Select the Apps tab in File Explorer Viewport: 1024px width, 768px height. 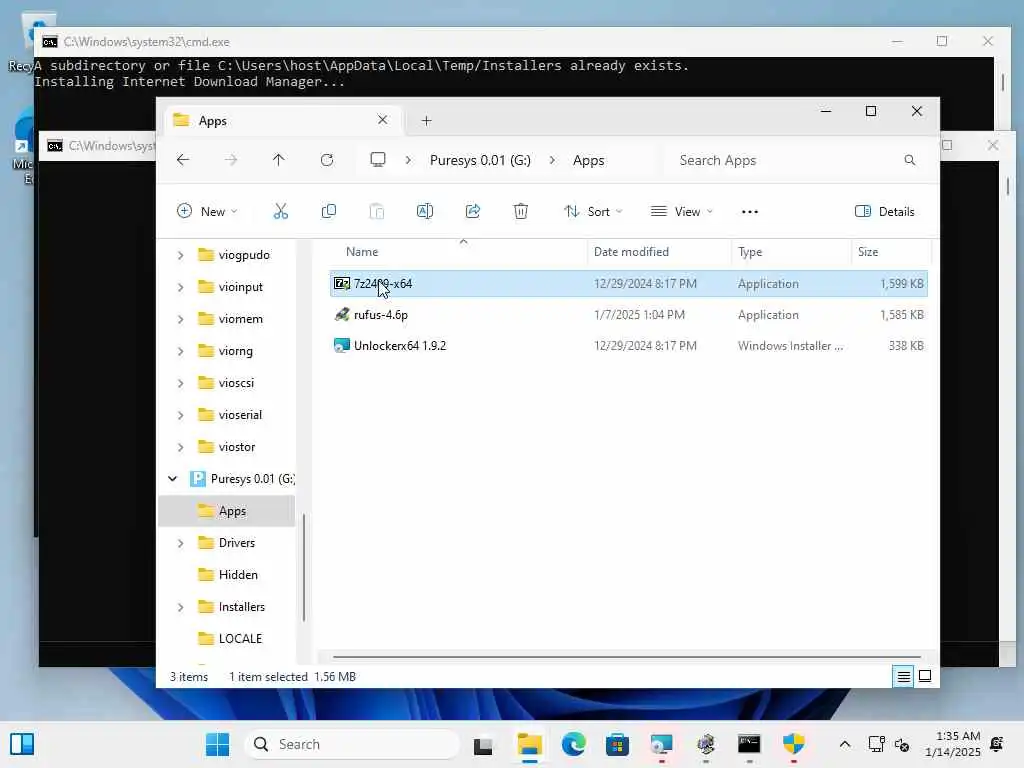(281, 121)
